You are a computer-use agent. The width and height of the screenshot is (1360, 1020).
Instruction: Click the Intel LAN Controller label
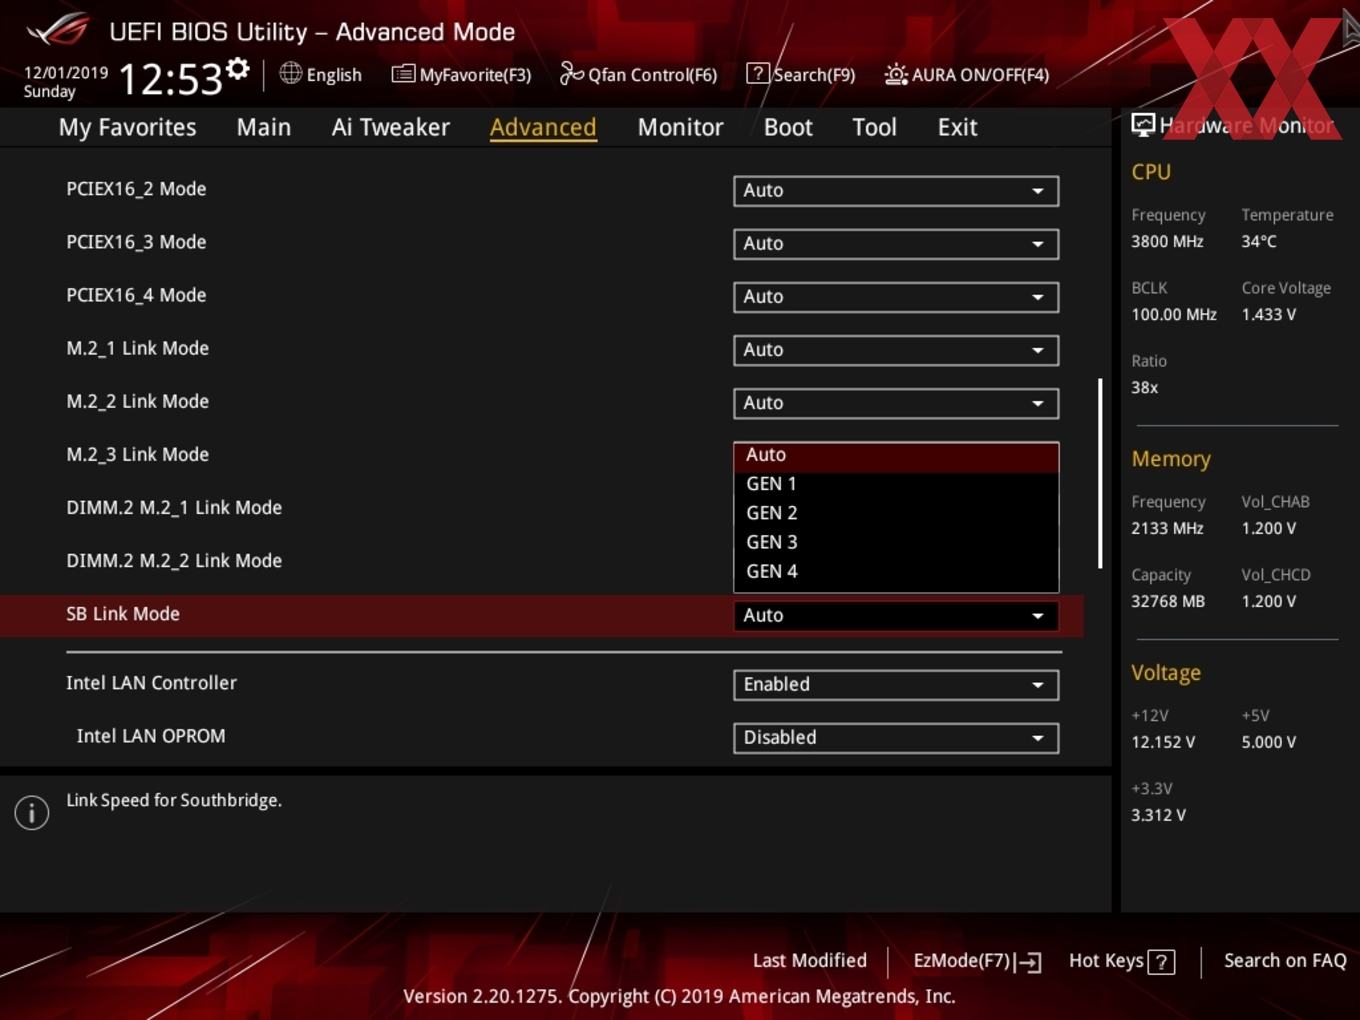pos(151,683)
